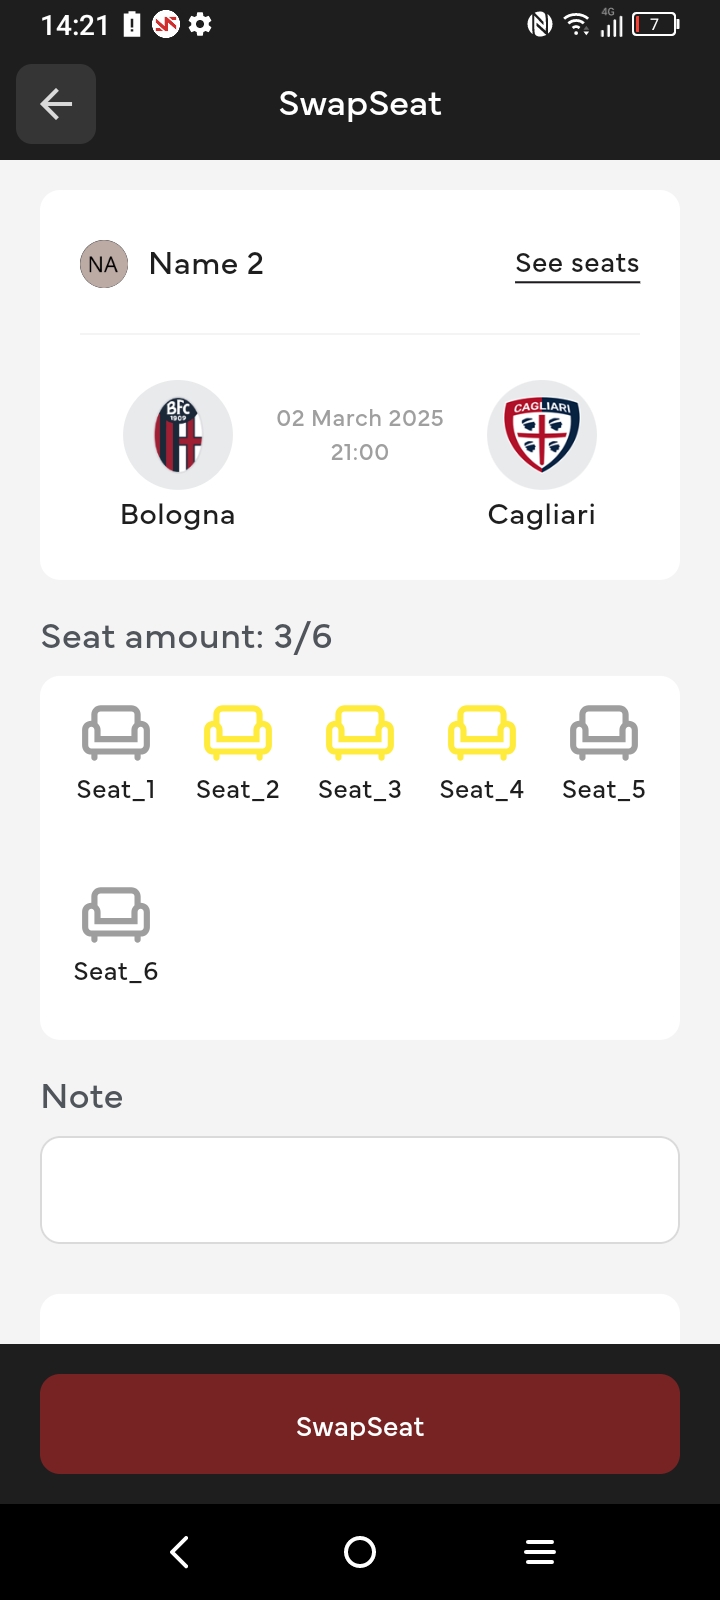The image size is (720, 1600).
Task: Go back using the header arrow button
Action: click(56, 104)
